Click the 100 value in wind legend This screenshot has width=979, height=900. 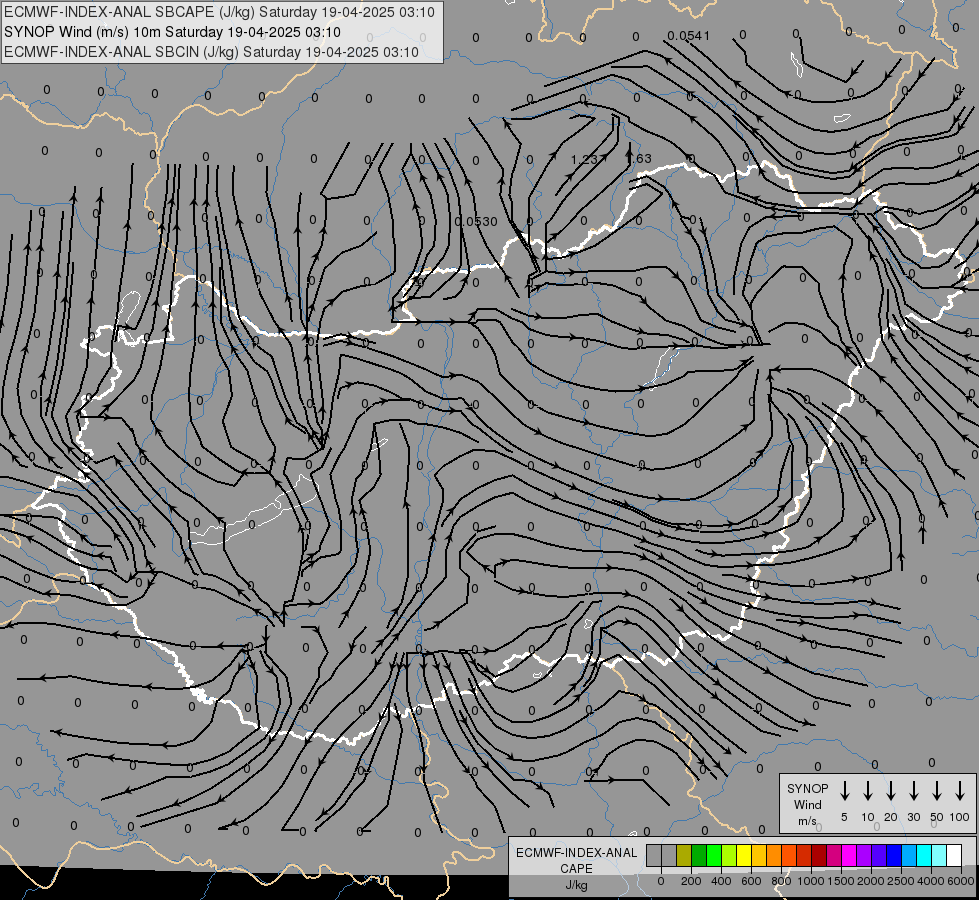tap(960, 817)
